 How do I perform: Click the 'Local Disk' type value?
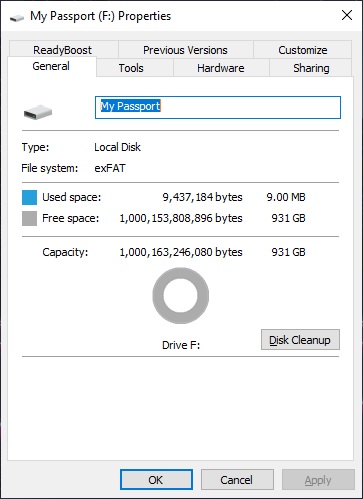coord(117,147)
